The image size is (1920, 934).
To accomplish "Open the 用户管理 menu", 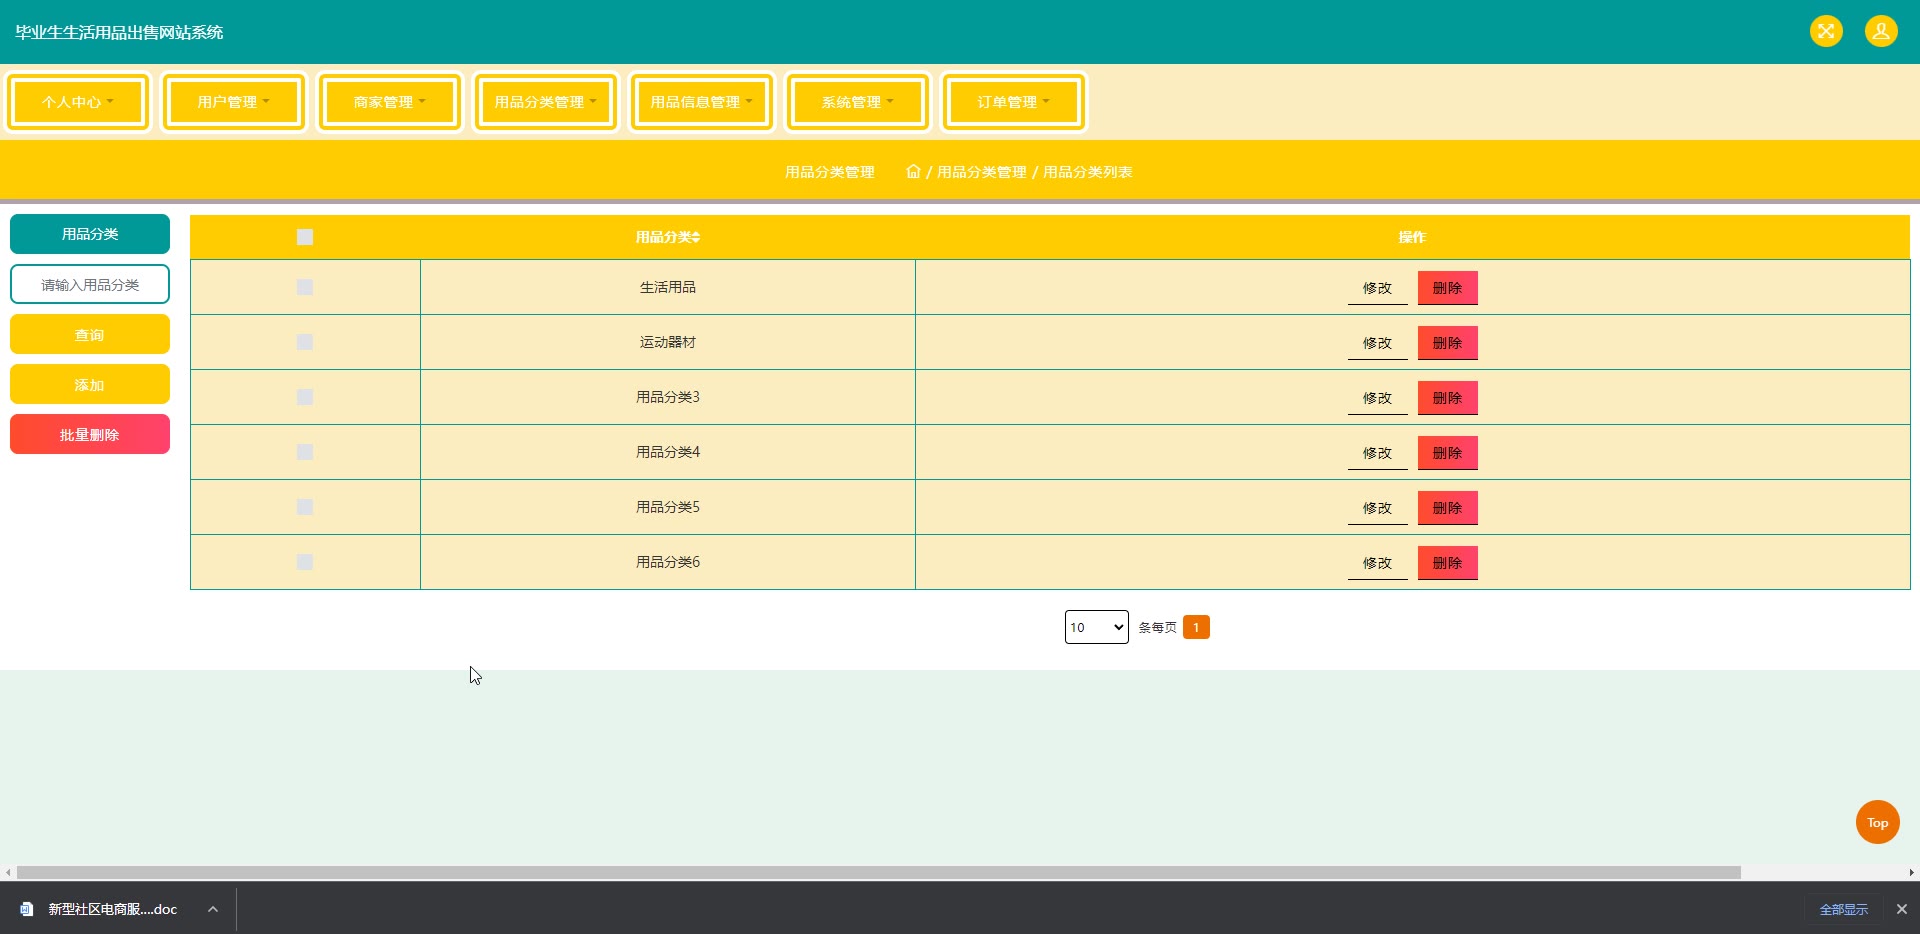I will click(233, 102).
